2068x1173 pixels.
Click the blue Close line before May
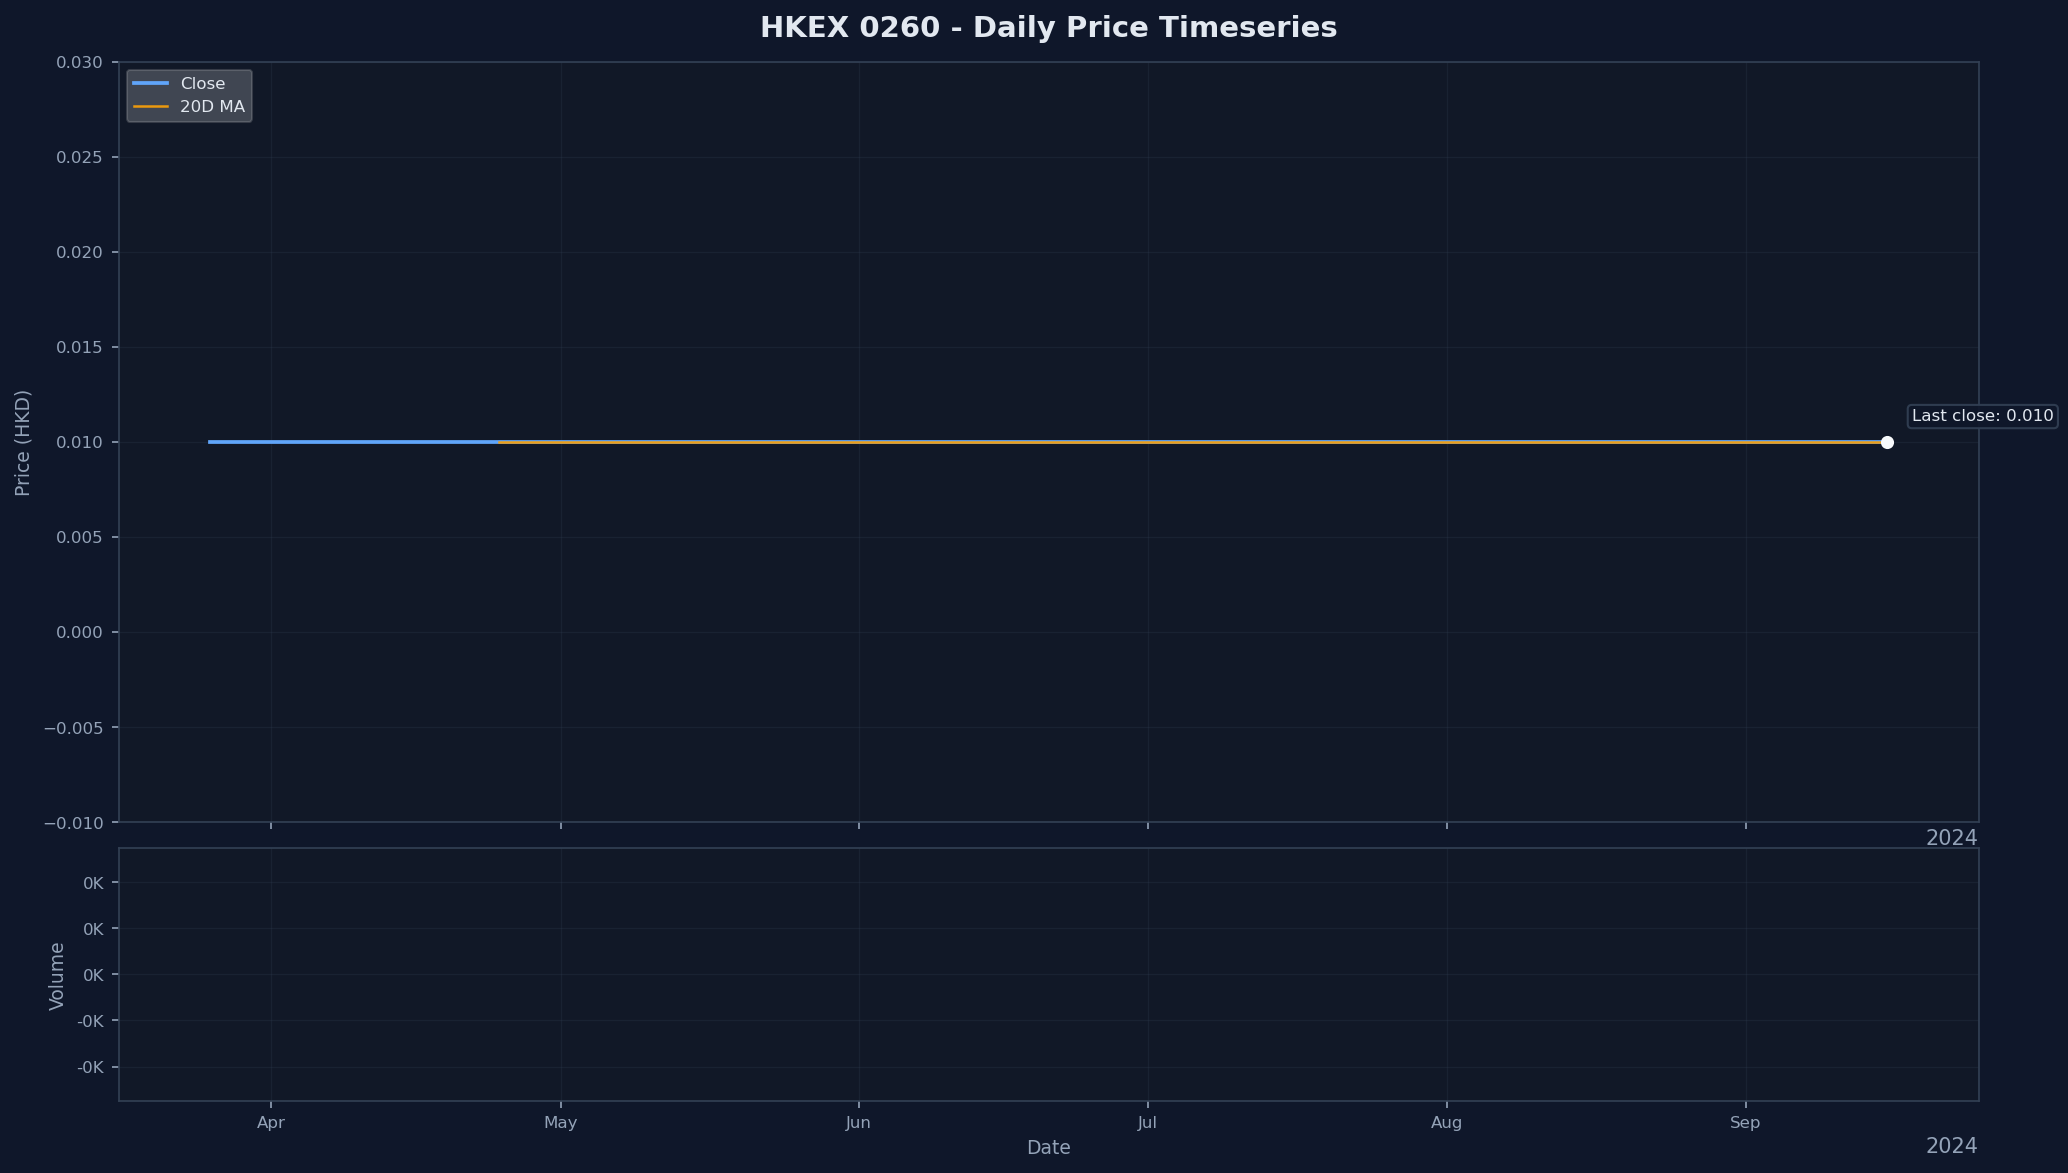(x=354, y=442)
